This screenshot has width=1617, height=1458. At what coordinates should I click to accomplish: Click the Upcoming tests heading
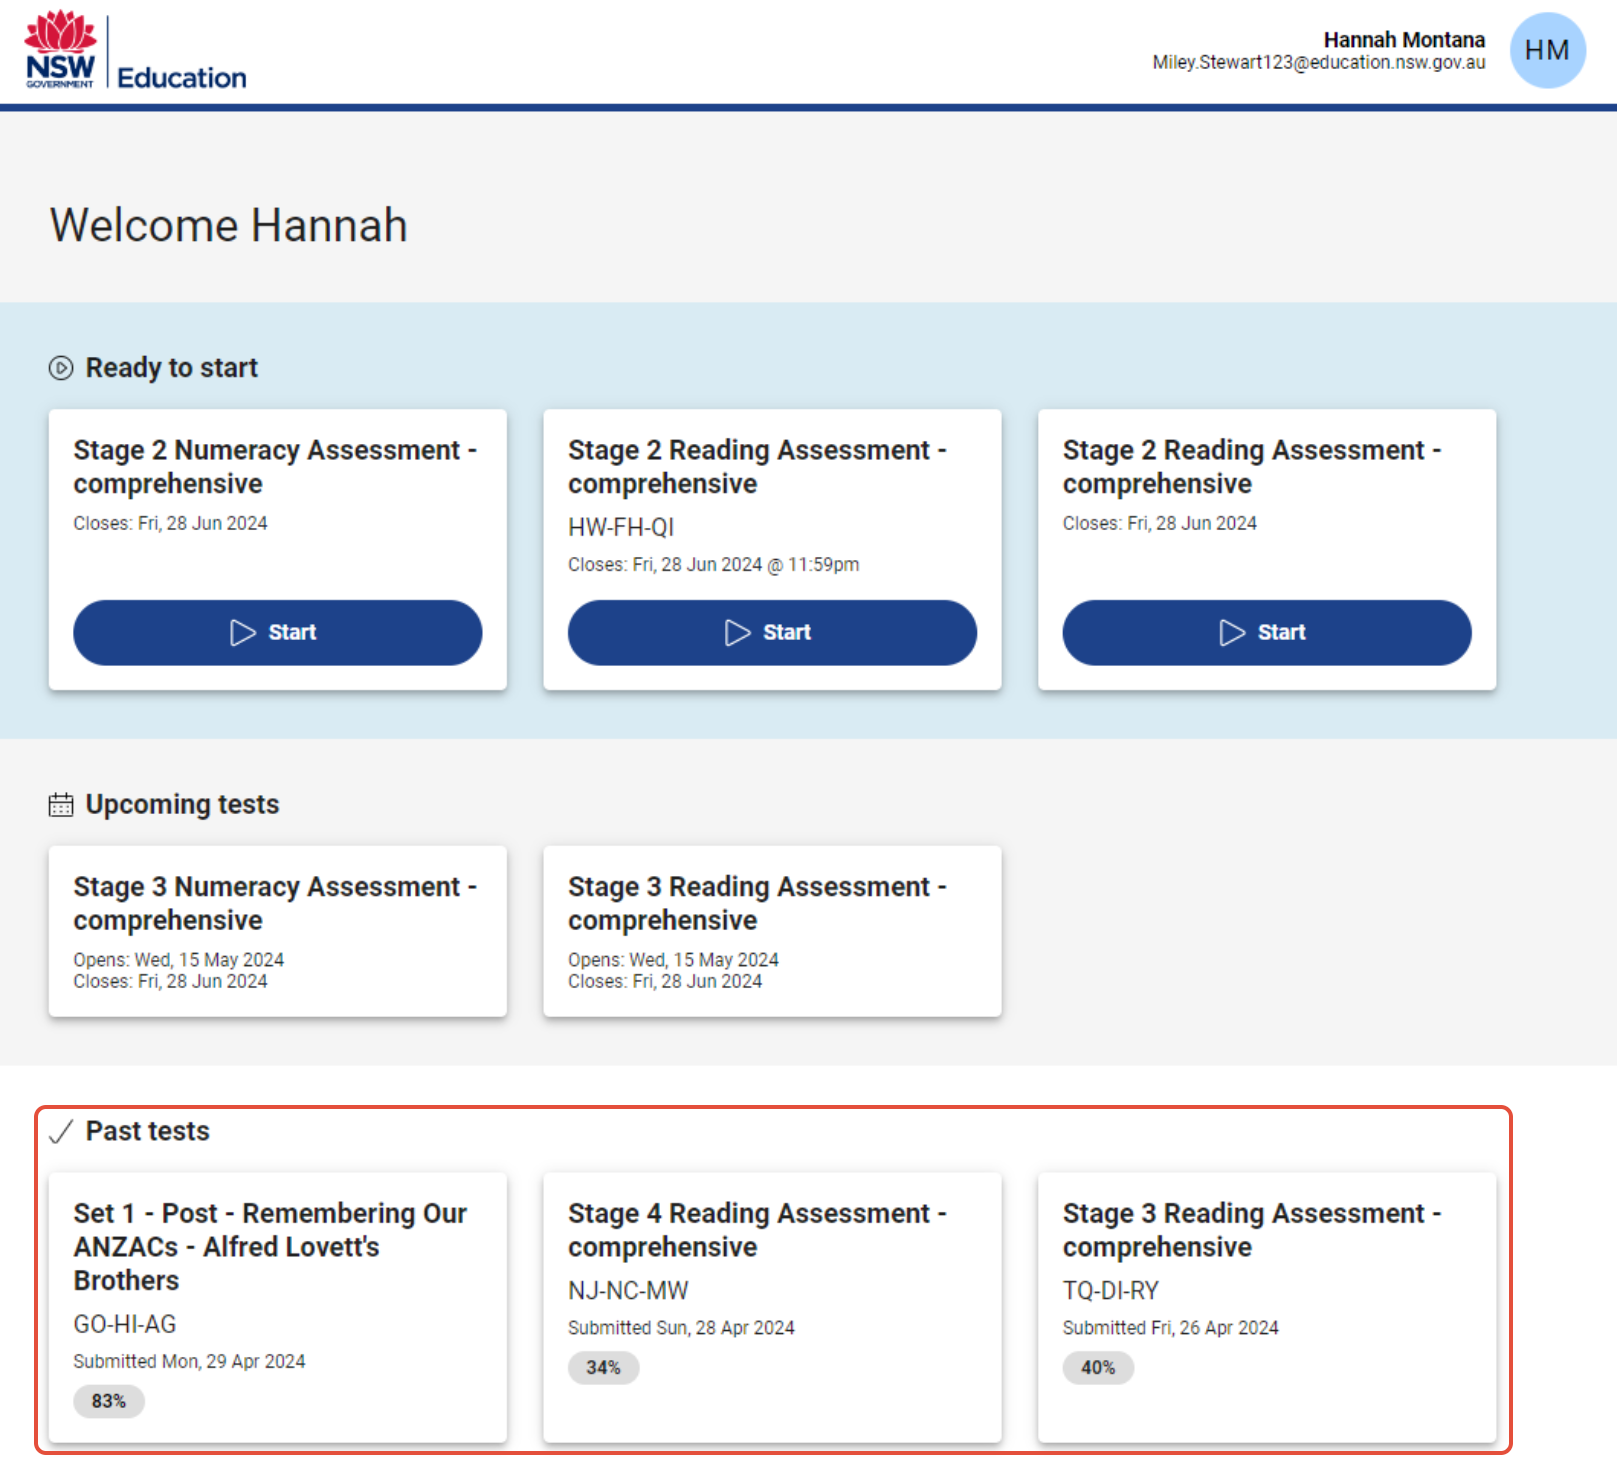click(x=182, y=805)
